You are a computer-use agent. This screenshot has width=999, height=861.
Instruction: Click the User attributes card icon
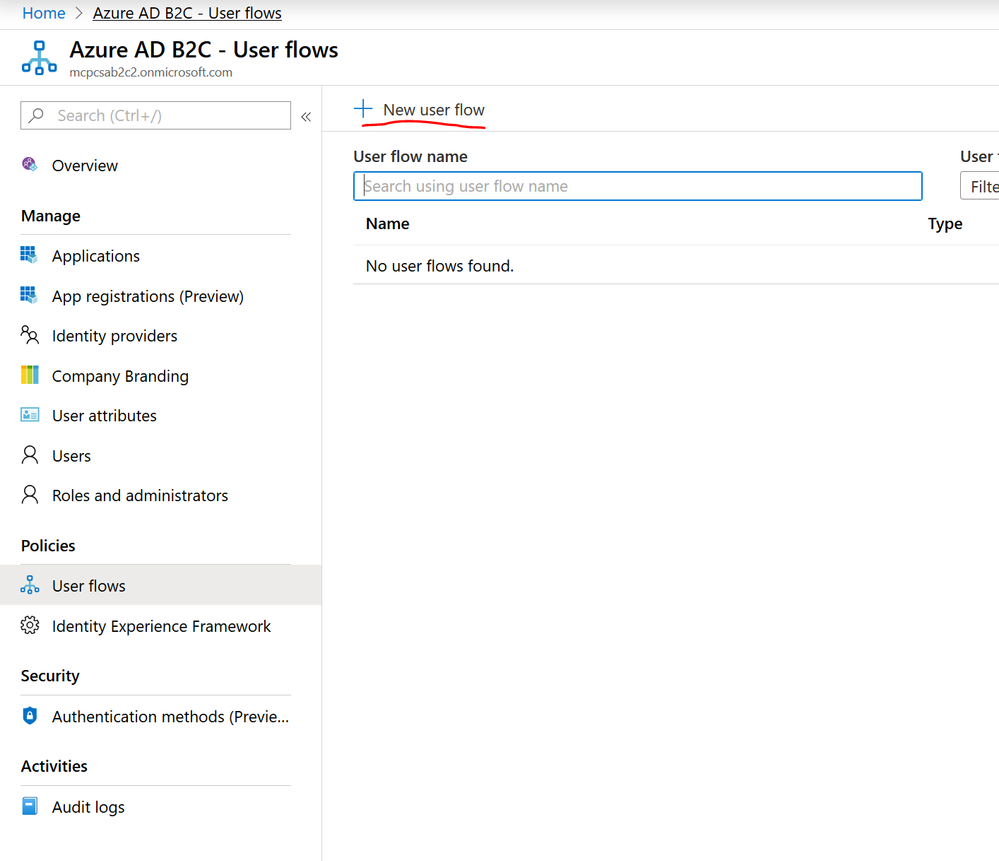click(x=29, y=415)
